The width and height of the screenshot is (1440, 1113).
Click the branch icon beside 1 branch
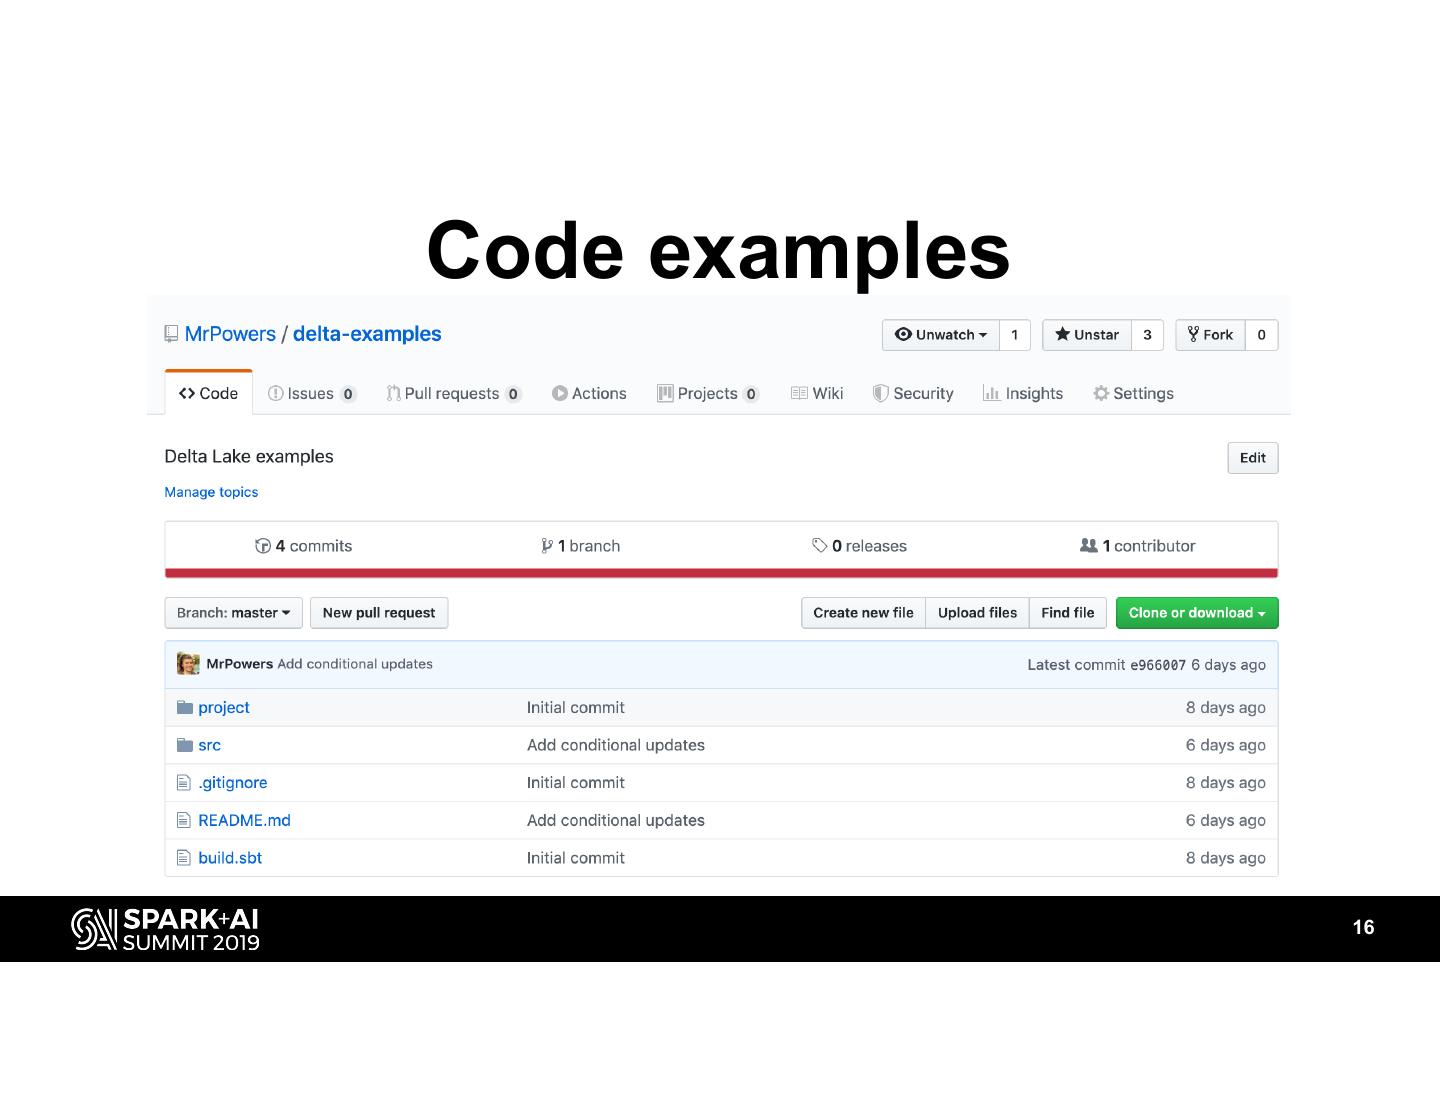tap(547, 546)
